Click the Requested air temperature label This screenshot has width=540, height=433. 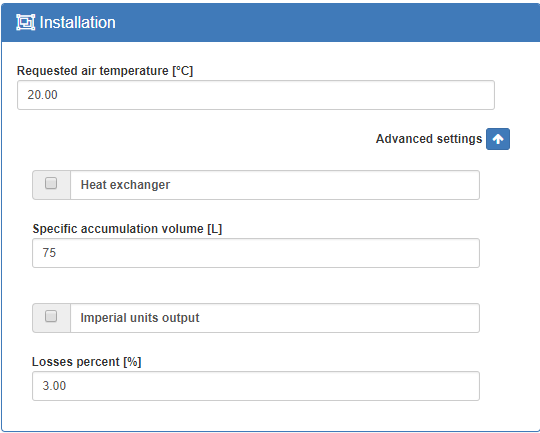point(105,71)
